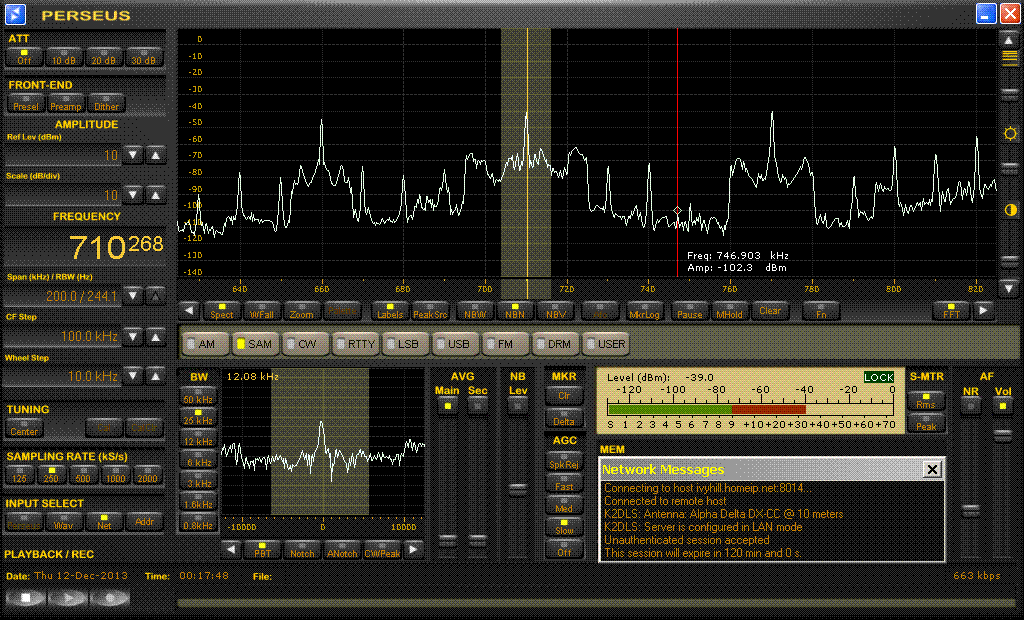Increase Scale dB/div with the up arrow
This screenshot has height=620, width=1024.
[x=155, y=195]
